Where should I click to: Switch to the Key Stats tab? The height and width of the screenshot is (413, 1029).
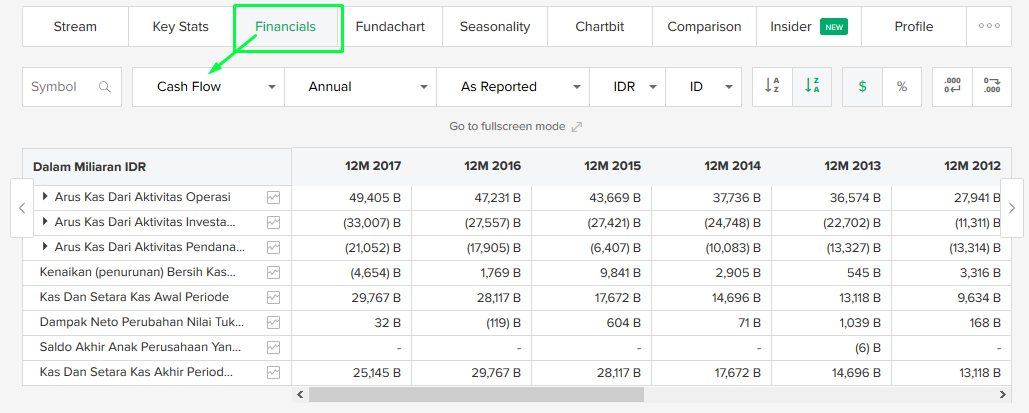coord(180,27)
